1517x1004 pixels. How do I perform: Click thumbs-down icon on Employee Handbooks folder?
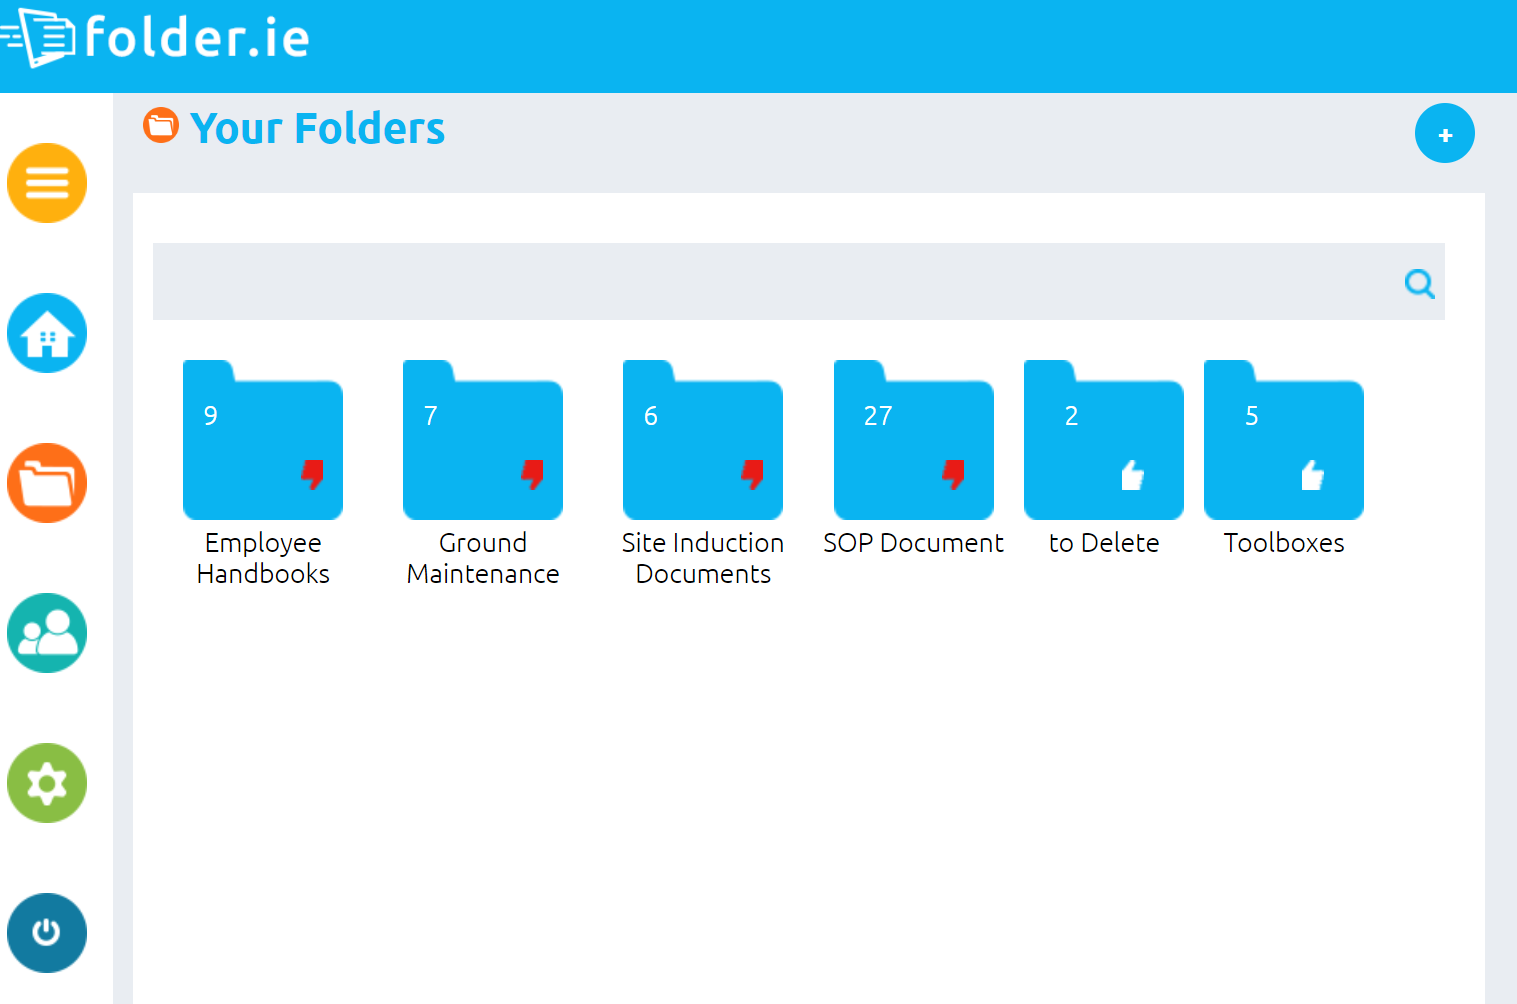point(313,474)
